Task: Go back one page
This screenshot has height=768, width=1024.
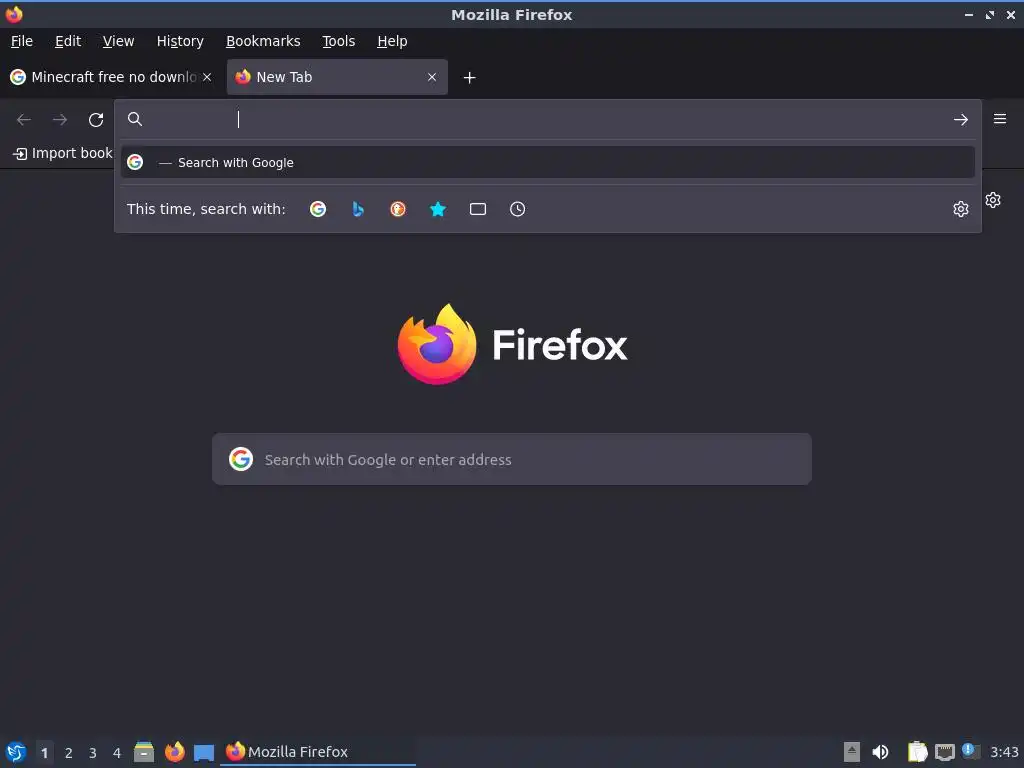Action: [24, 120]
